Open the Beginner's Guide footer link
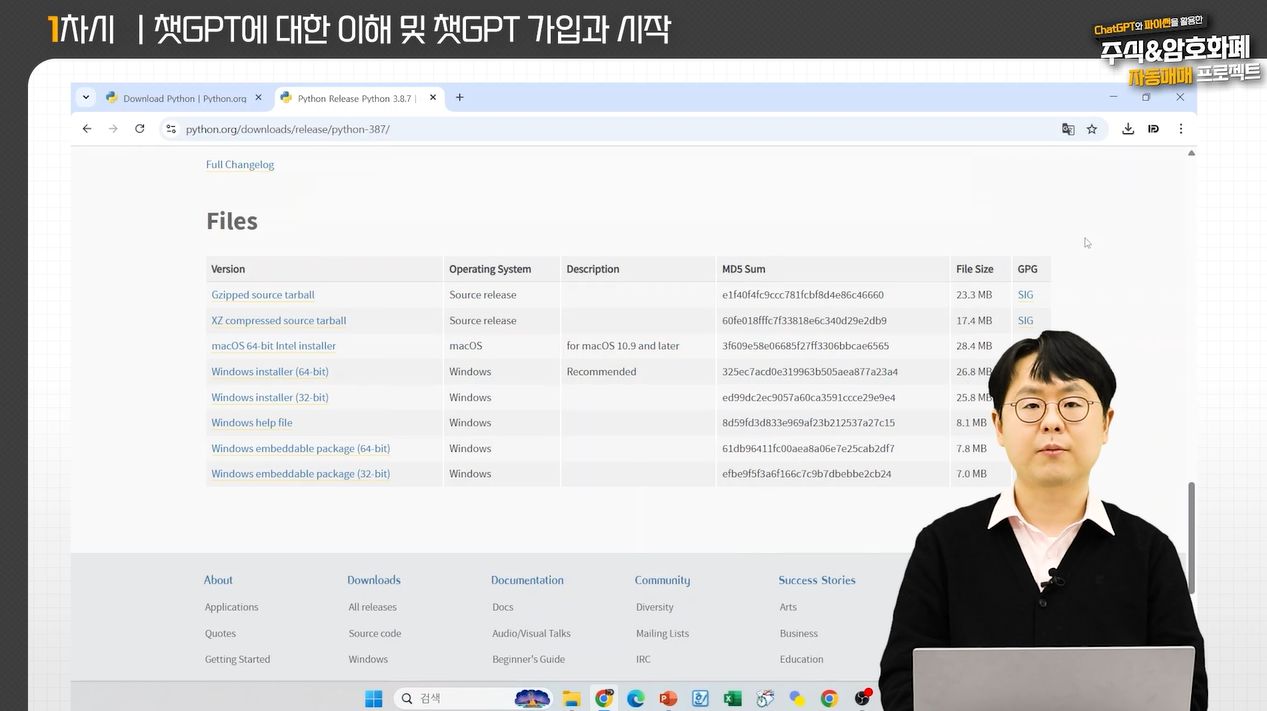The height and width of the screenshot is (711, 1267). pos(528,660)
